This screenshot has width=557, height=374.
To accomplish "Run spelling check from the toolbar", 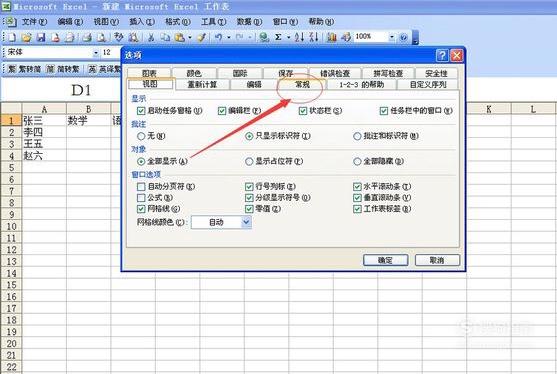I will click(118, 37).
